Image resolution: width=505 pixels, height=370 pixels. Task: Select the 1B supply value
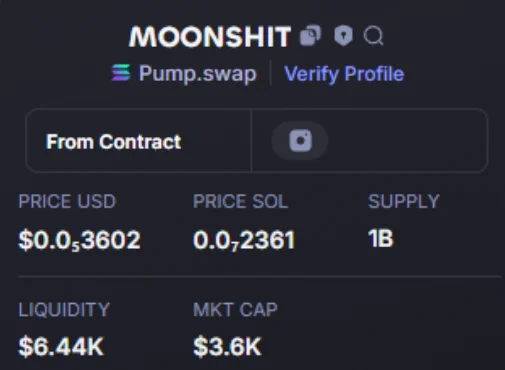point(381,239)
